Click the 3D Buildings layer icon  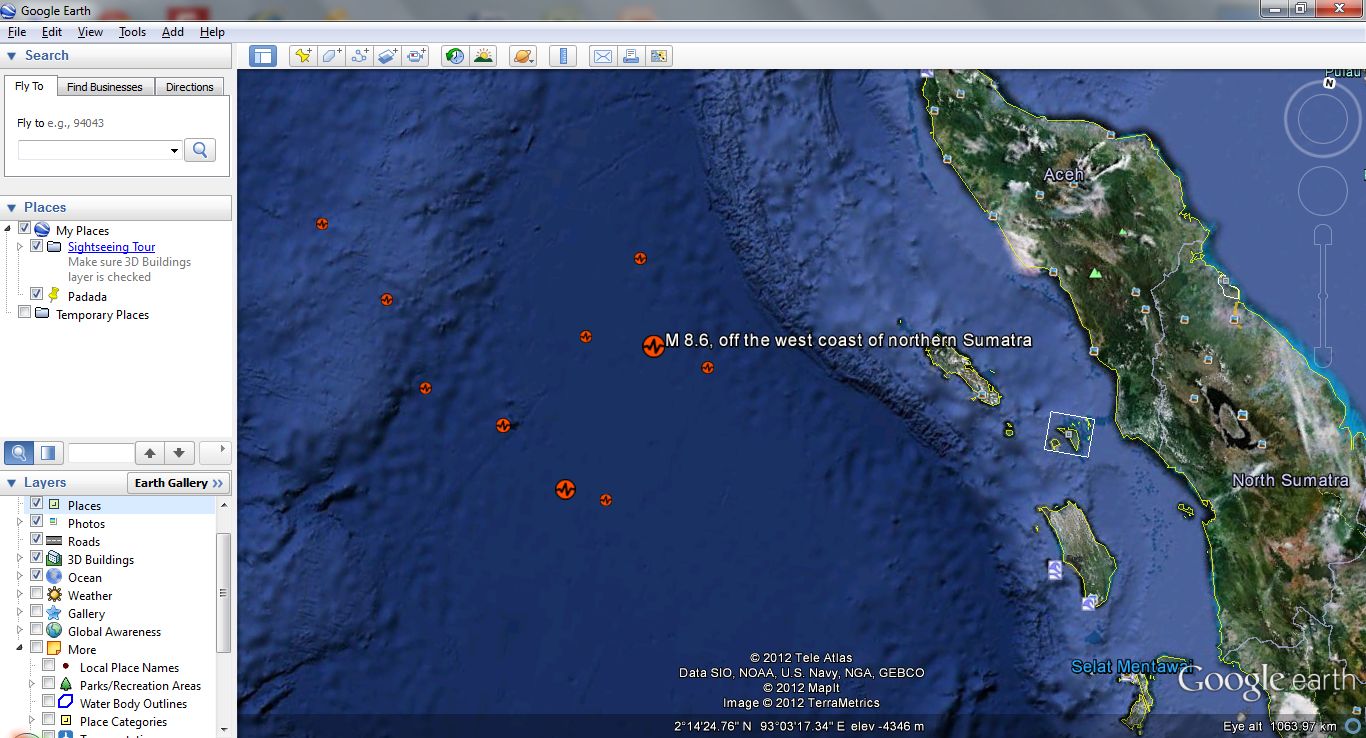click(x=54, y=559)
